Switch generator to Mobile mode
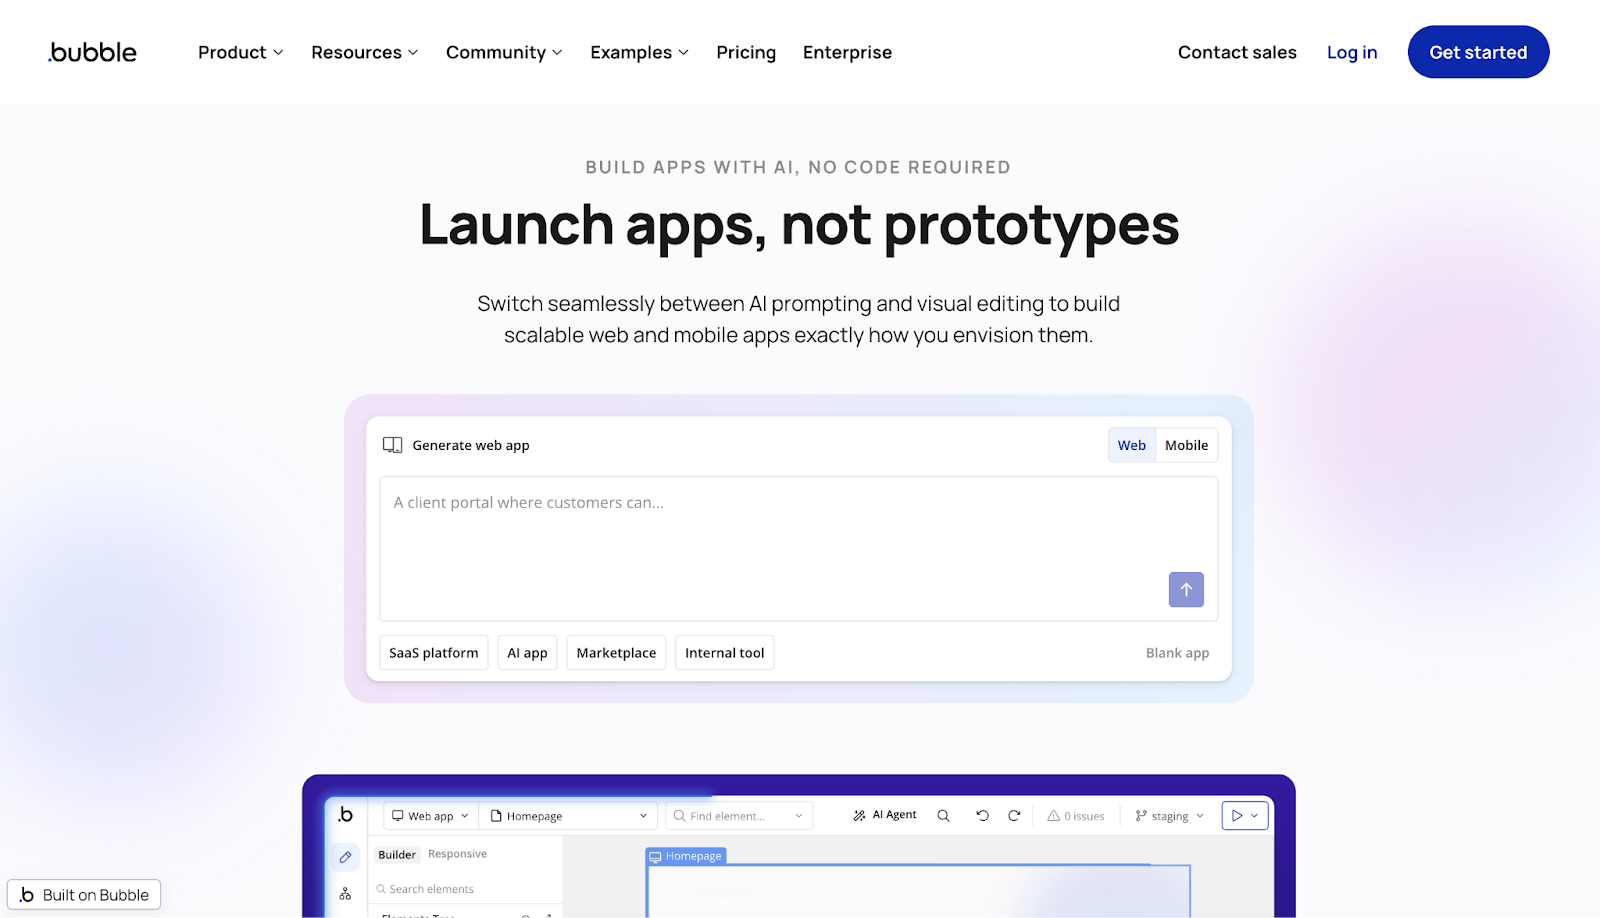The width and height of the screenshot is (1600, 918). click(1186, 445)
